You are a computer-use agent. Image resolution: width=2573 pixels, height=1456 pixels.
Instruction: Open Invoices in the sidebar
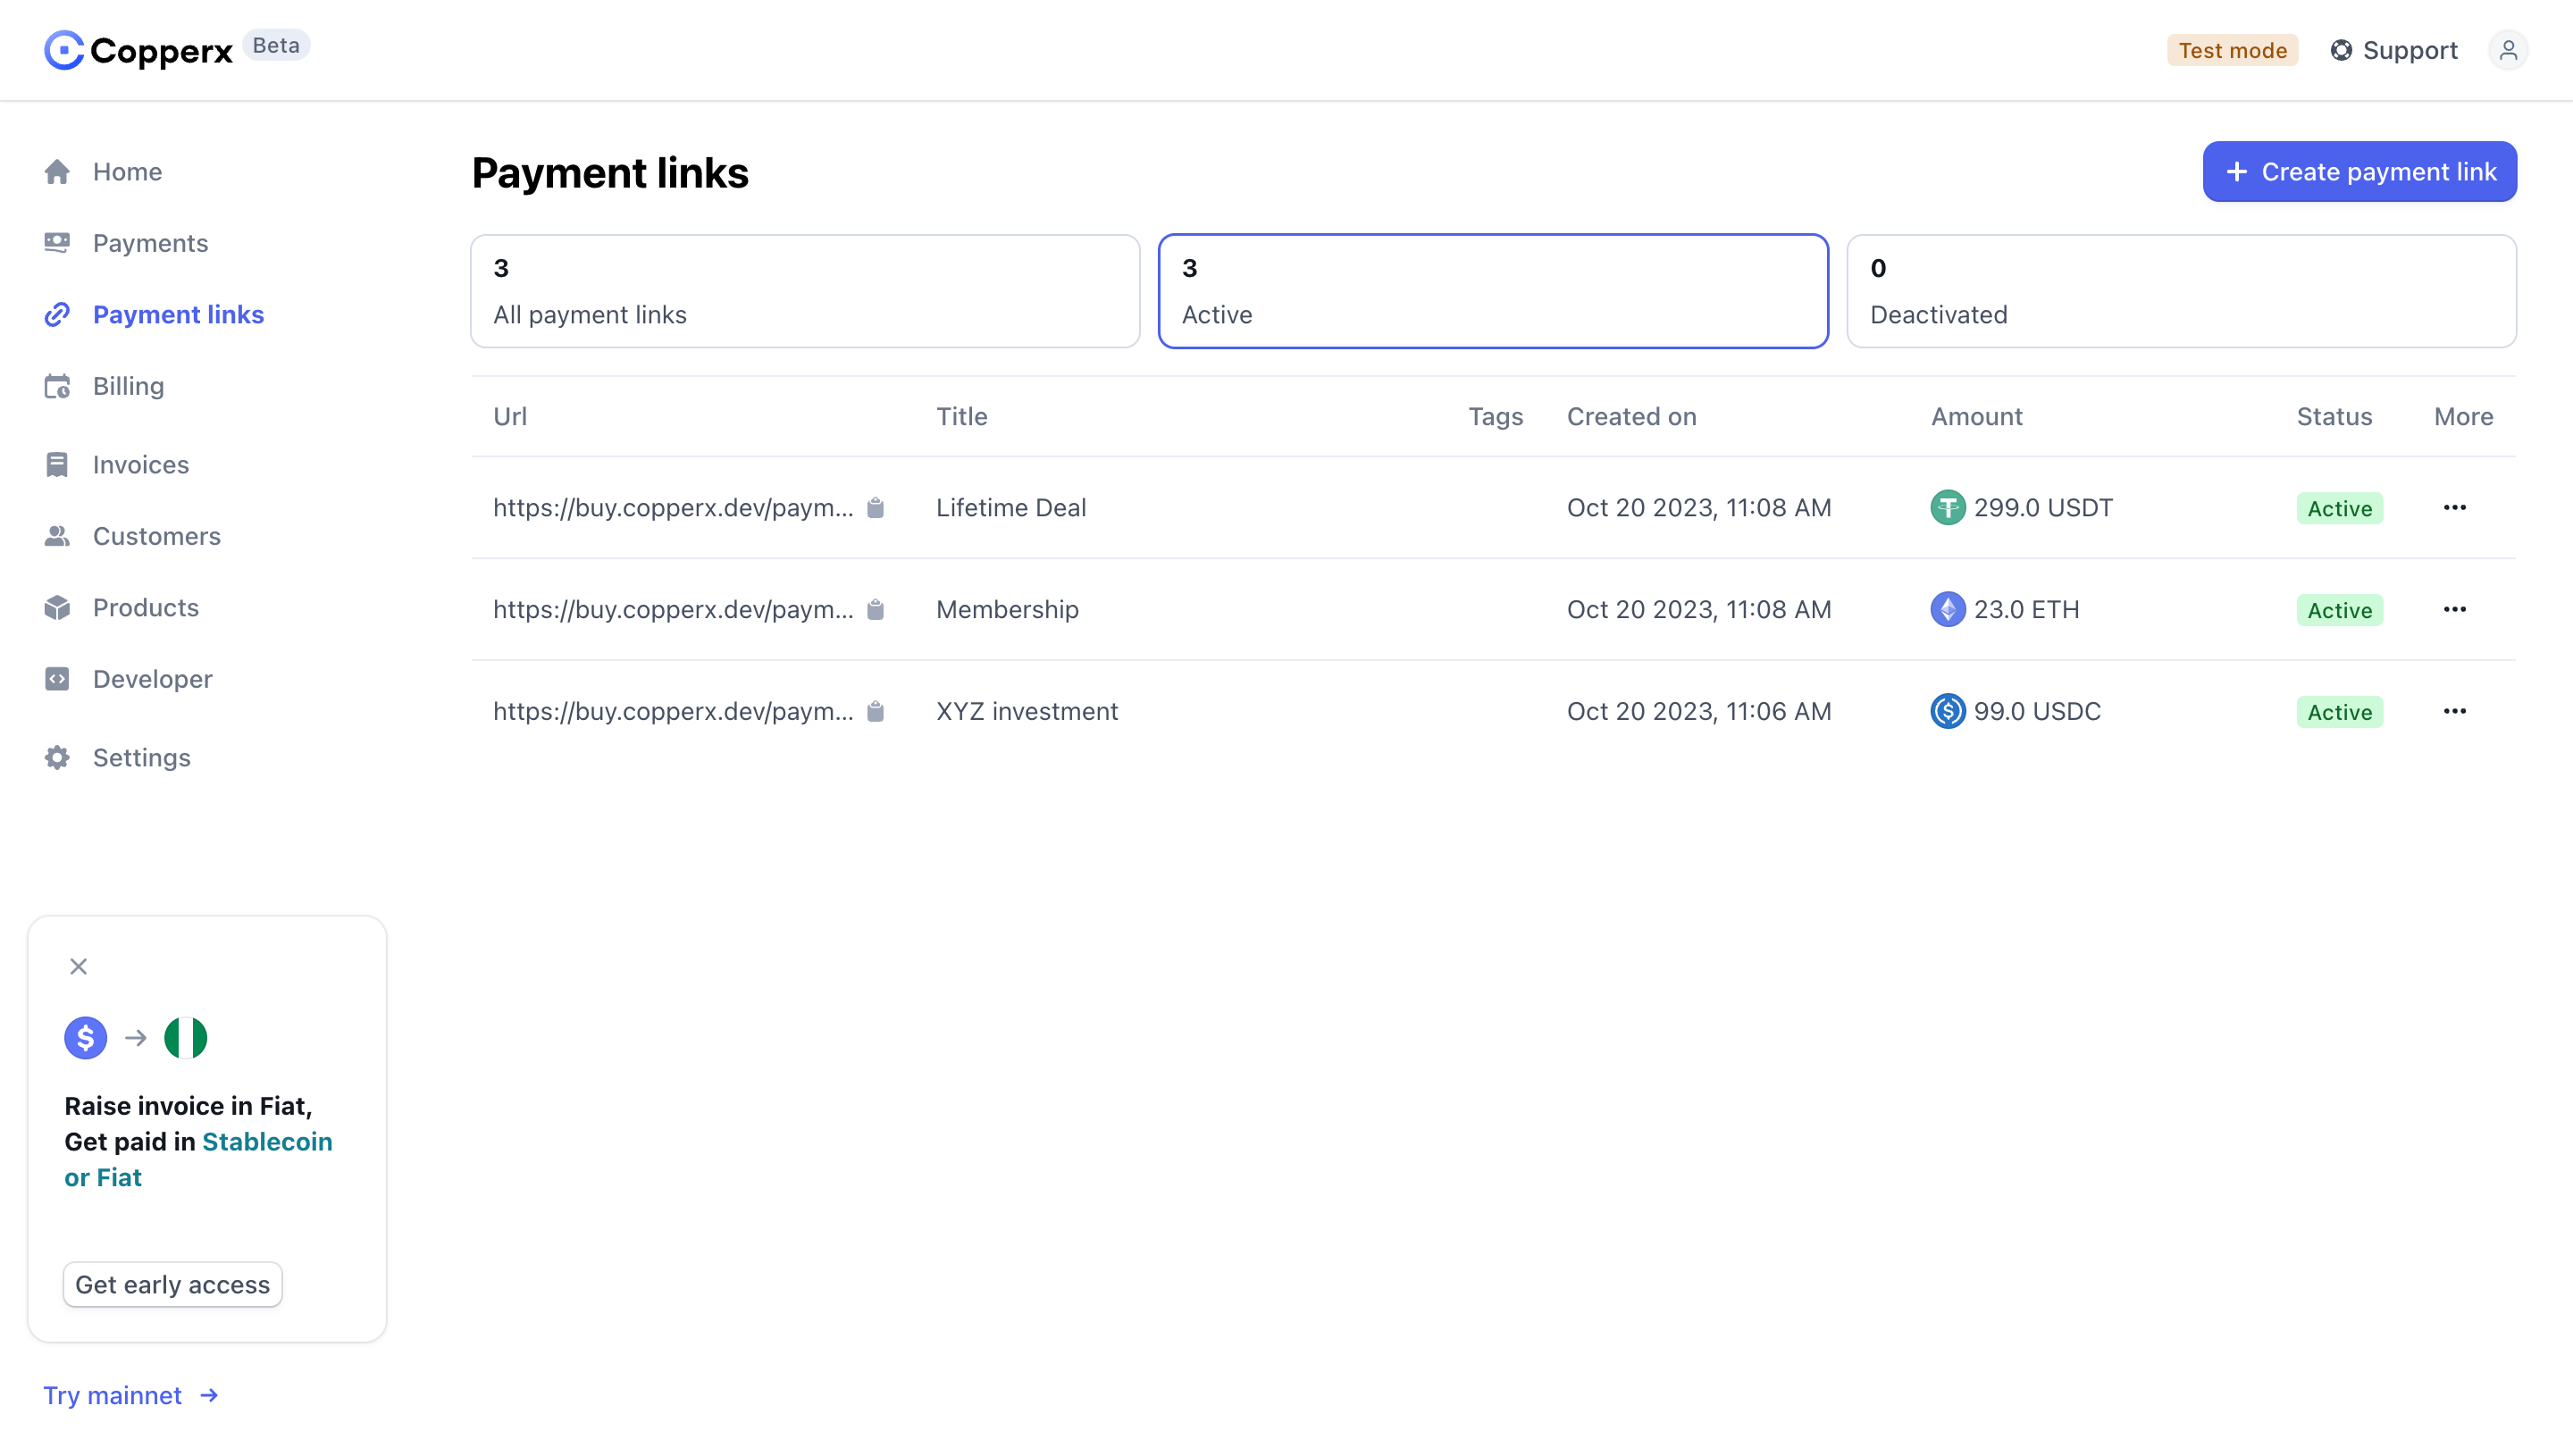116,465
